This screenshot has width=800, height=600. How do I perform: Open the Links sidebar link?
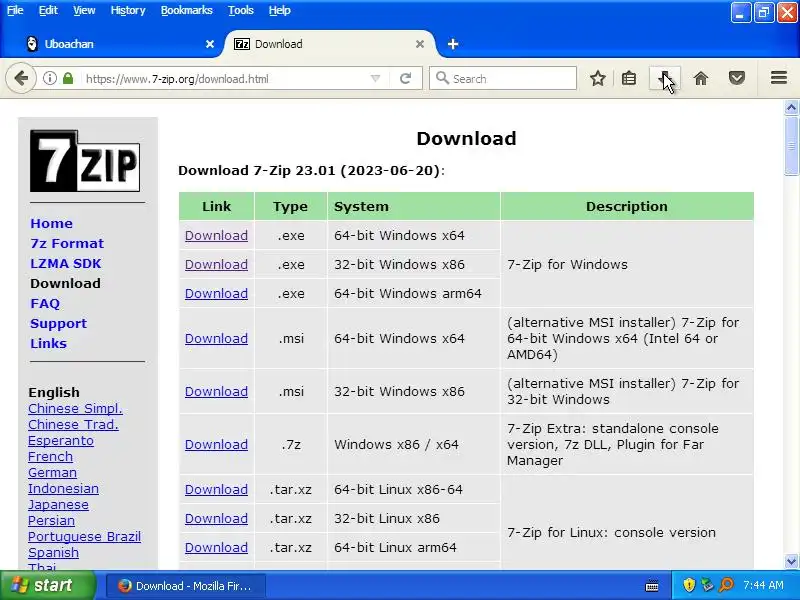point(48,344)
